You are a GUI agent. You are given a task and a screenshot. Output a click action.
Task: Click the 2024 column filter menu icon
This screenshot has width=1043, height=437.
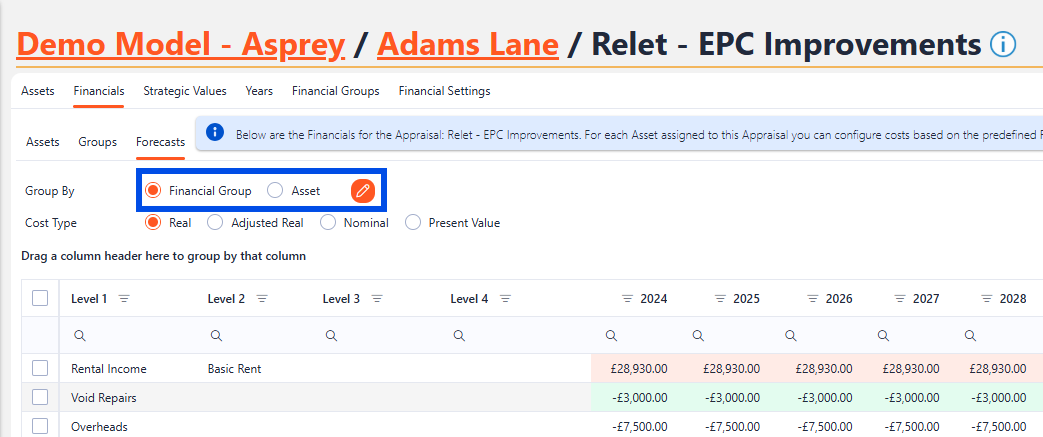(628, 299)
